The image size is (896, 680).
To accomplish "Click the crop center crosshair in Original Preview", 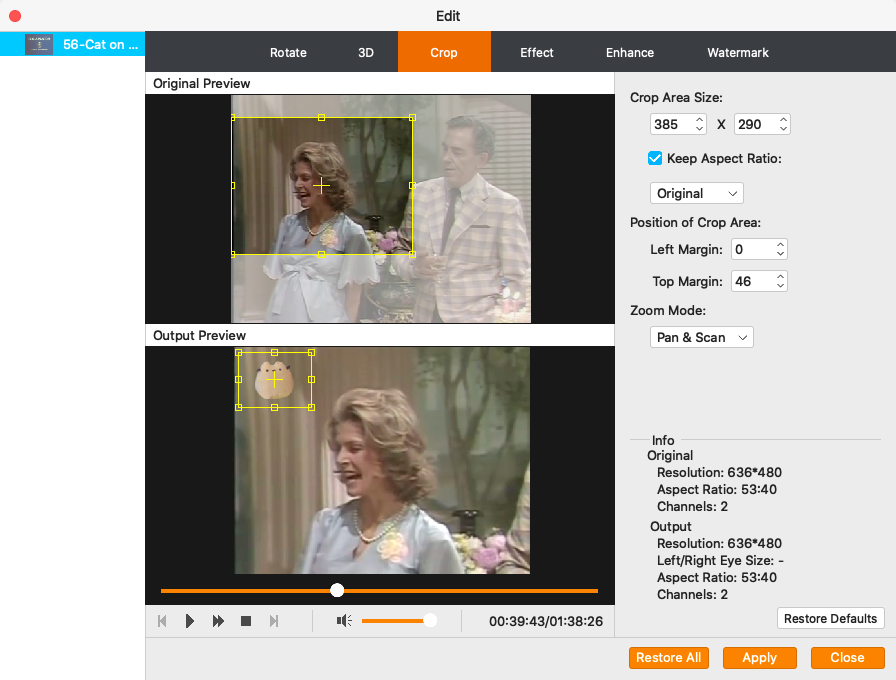I will click(322, 186).
